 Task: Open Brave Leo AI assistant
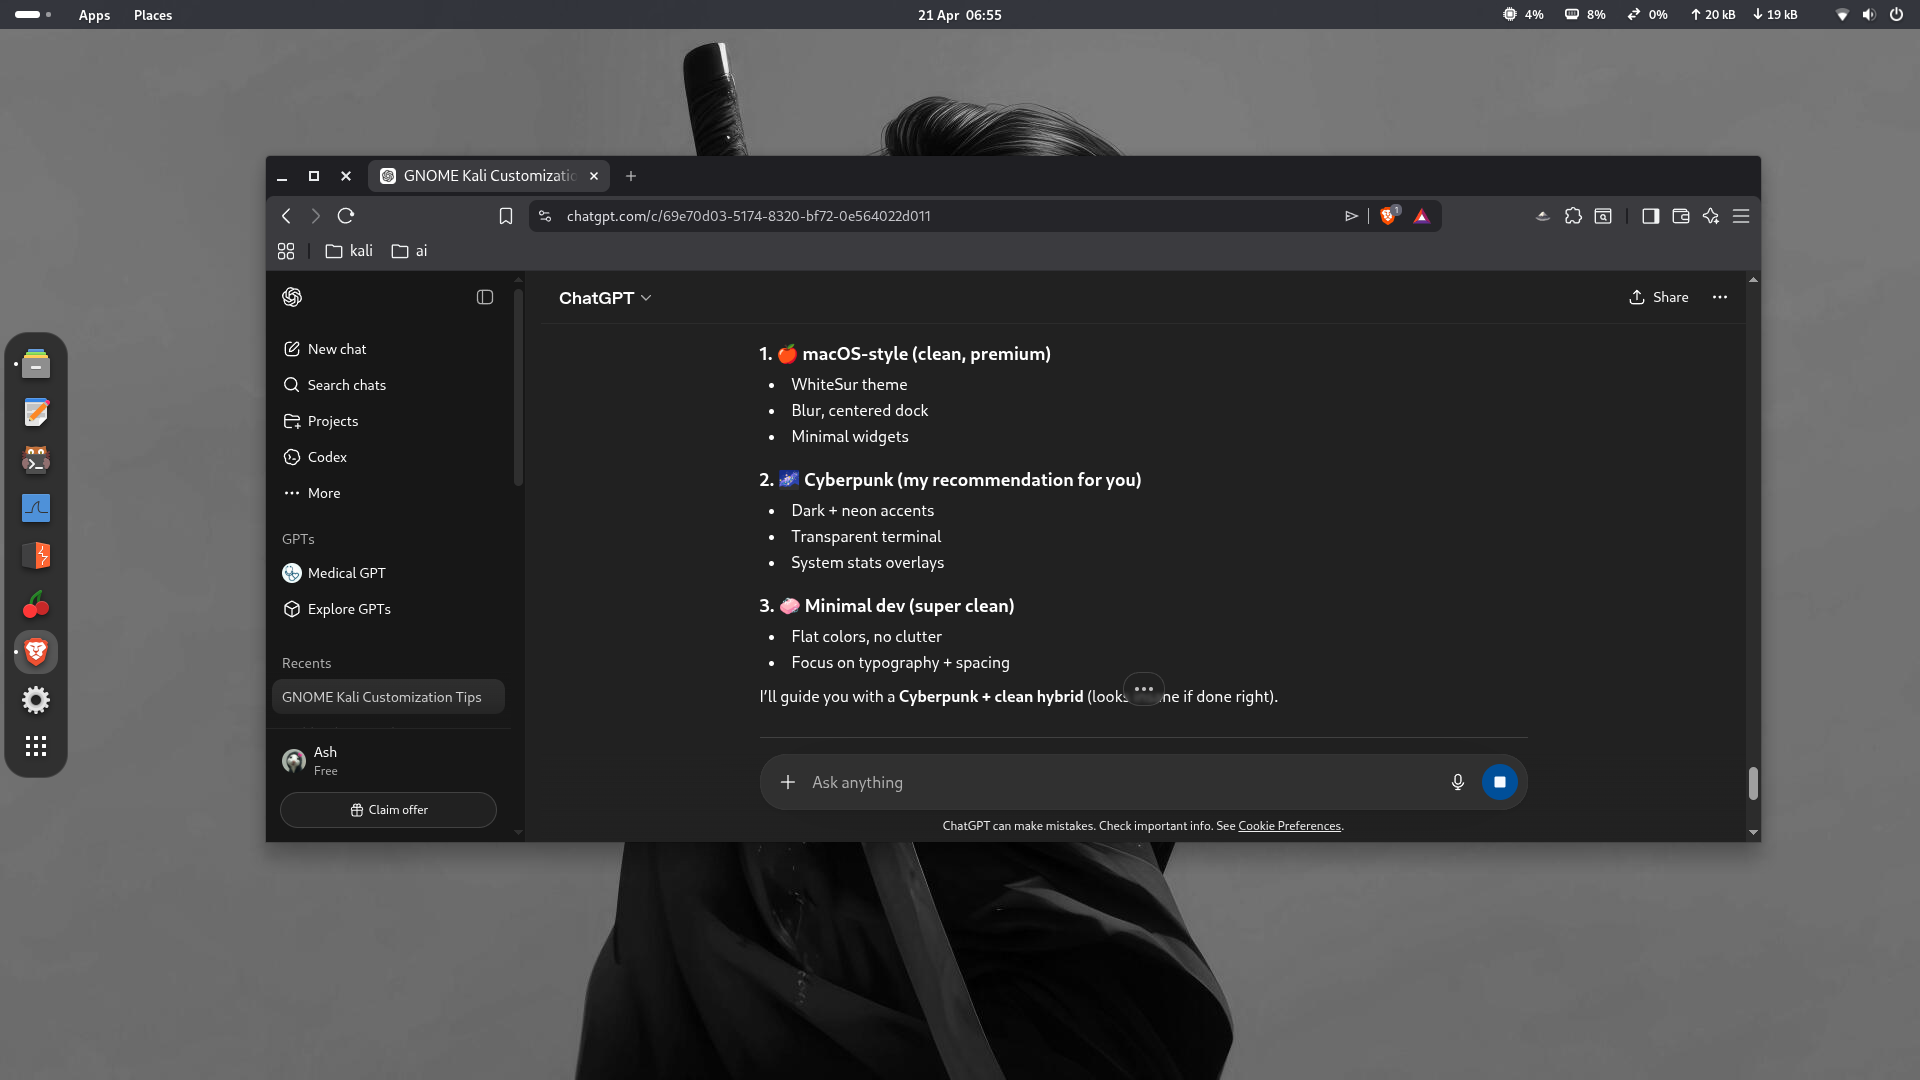[x=1711, y=216]
